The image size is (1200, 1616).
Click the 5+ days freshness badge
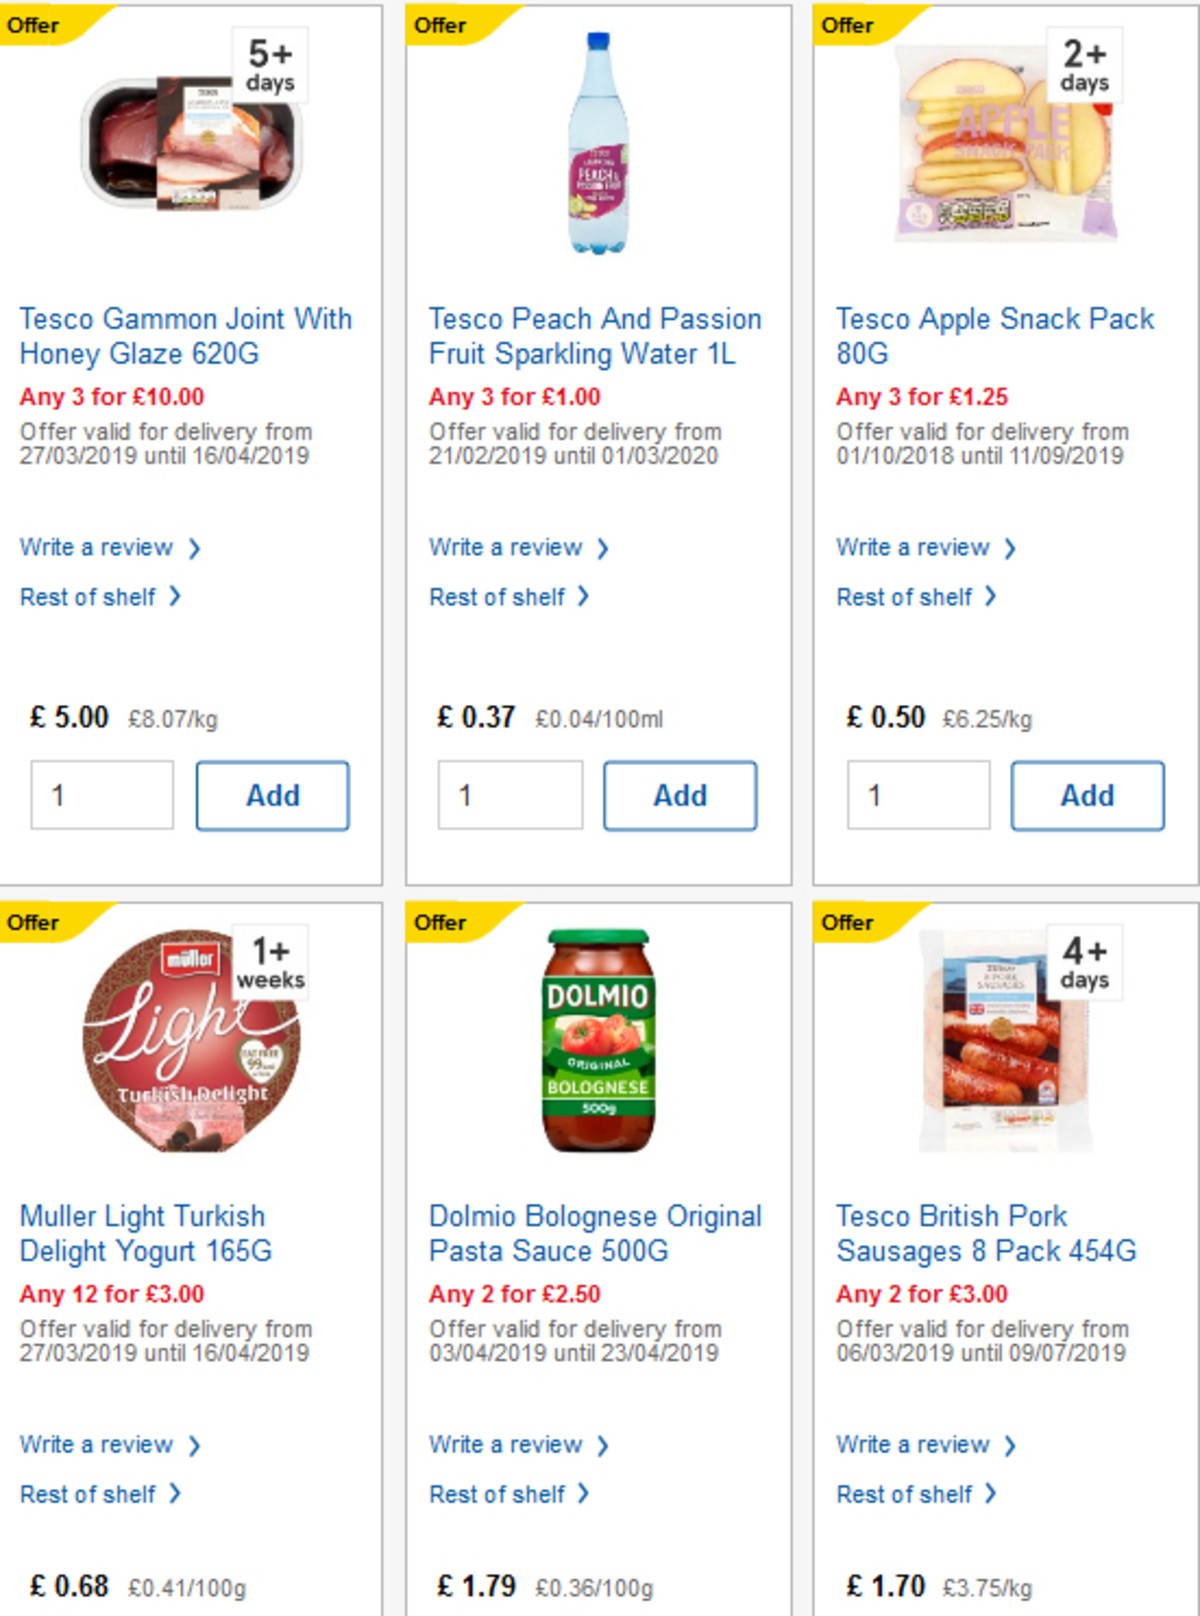270,62
